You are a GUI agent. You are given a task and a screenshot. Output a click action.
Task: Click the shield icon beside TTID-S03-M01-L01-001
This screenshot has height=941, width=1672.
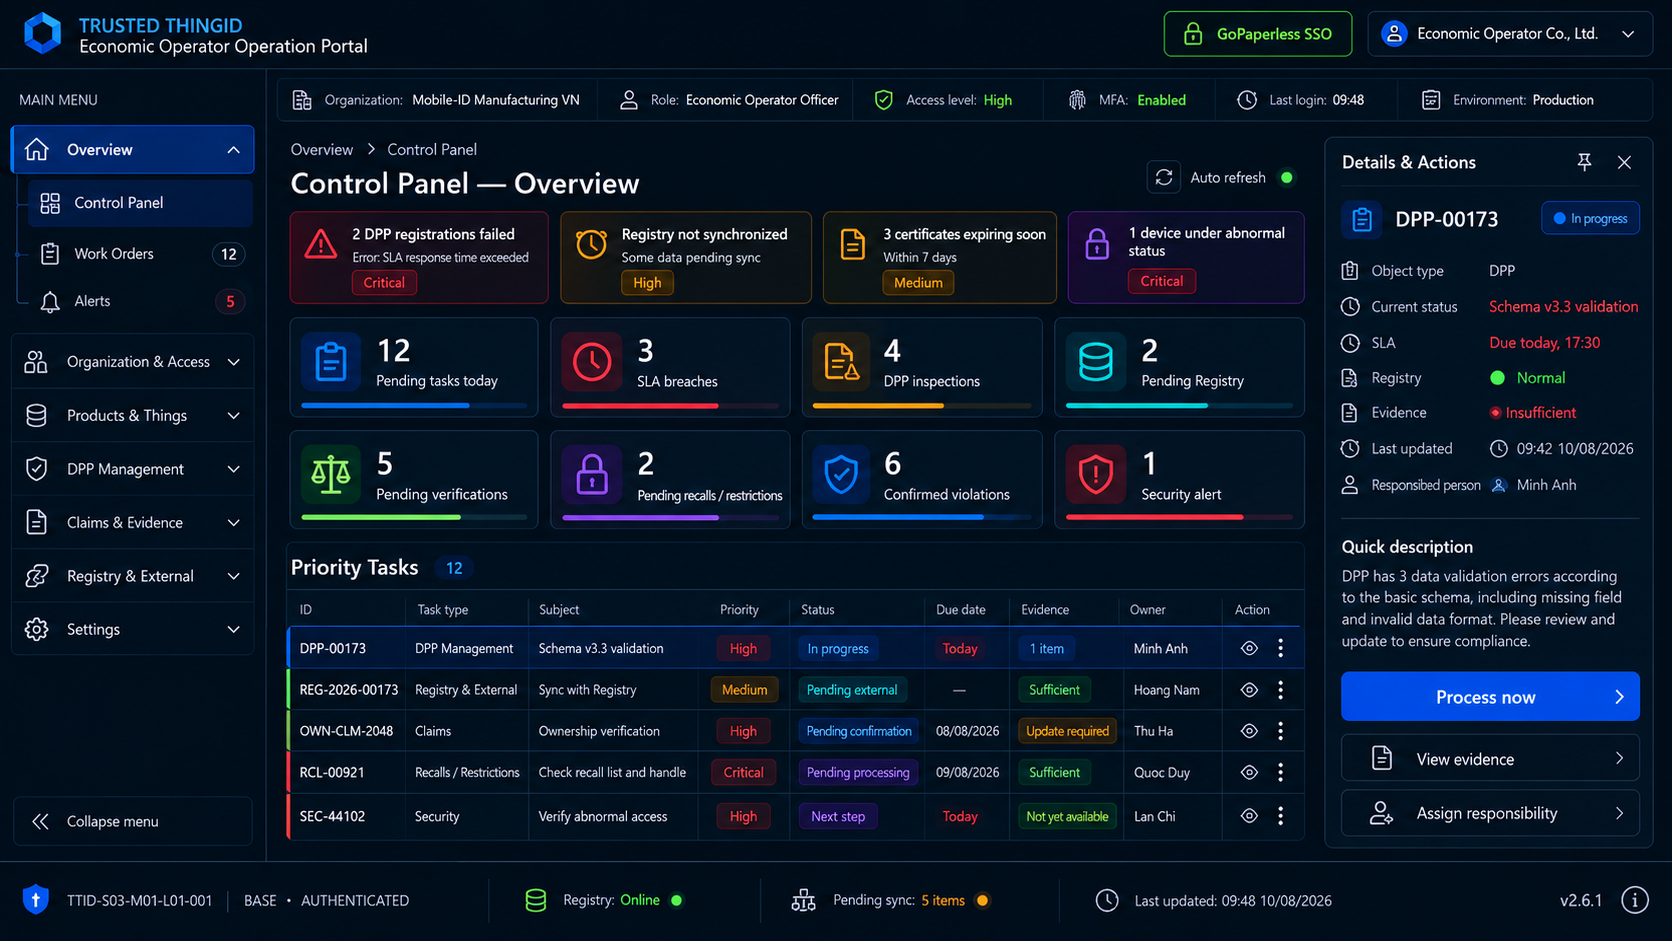point(36,900)
